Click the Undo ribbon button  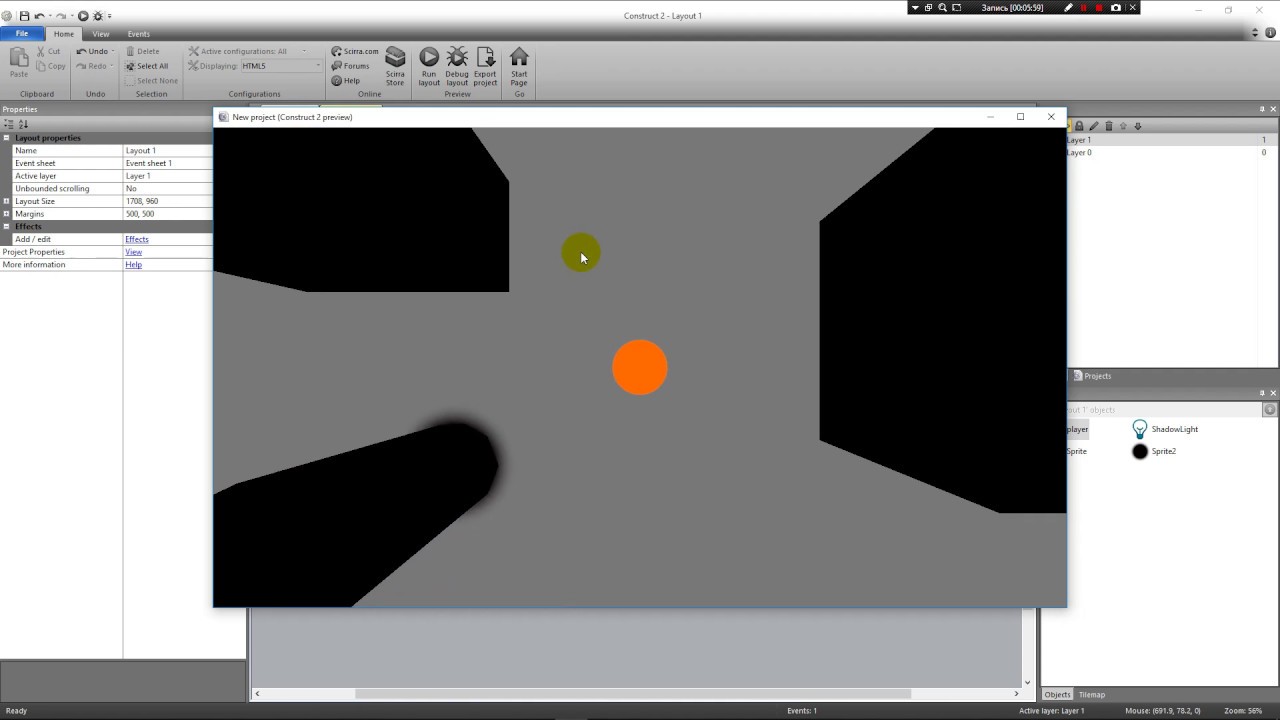92,51
